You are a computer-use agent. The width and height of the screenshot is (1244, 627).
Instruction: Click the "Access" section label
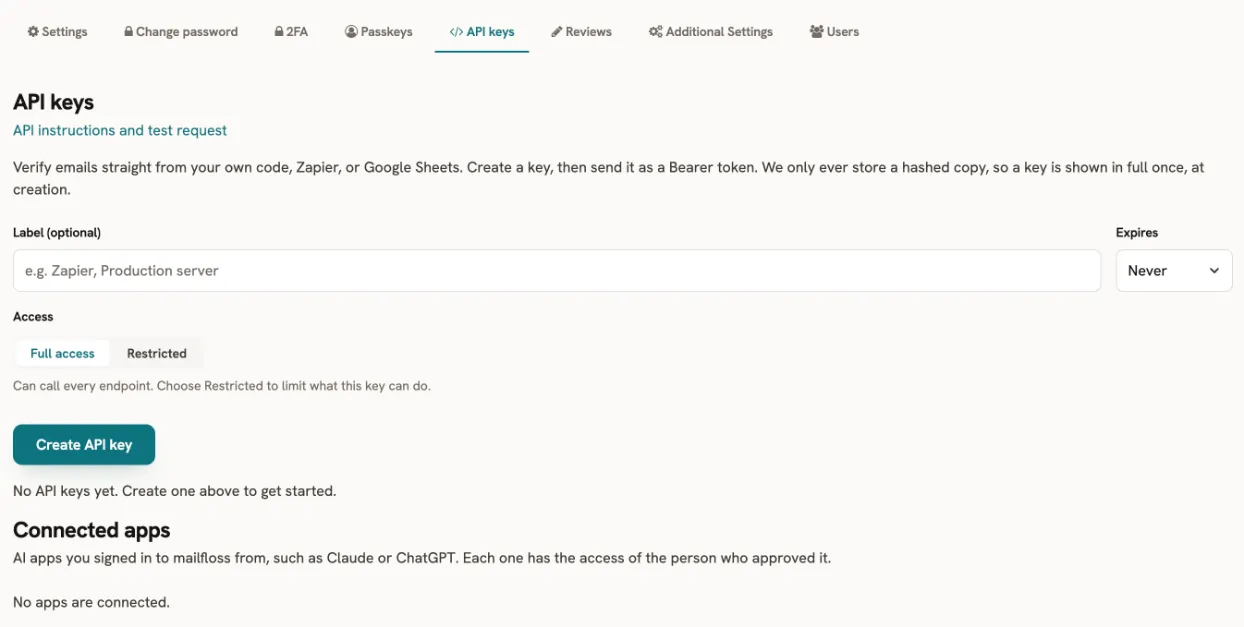click(x=33, y=316)
